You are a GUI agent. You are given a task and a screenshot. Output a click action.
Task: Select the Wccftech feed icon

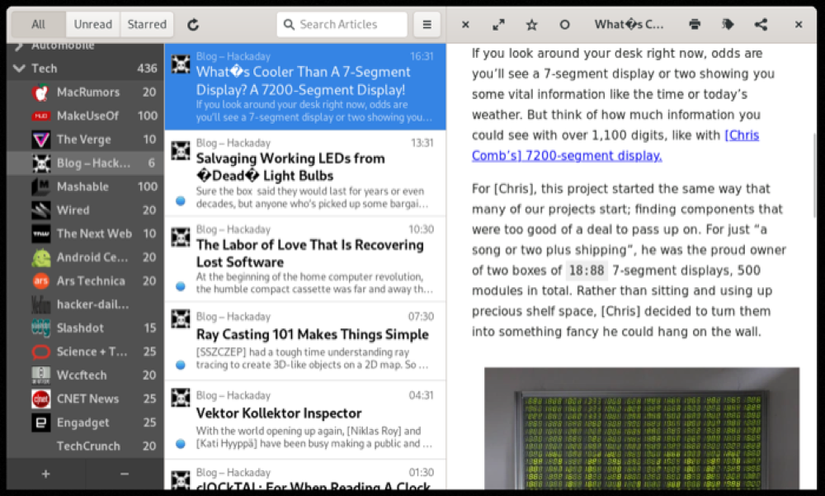pyautogui.click(x=41, y=375)
